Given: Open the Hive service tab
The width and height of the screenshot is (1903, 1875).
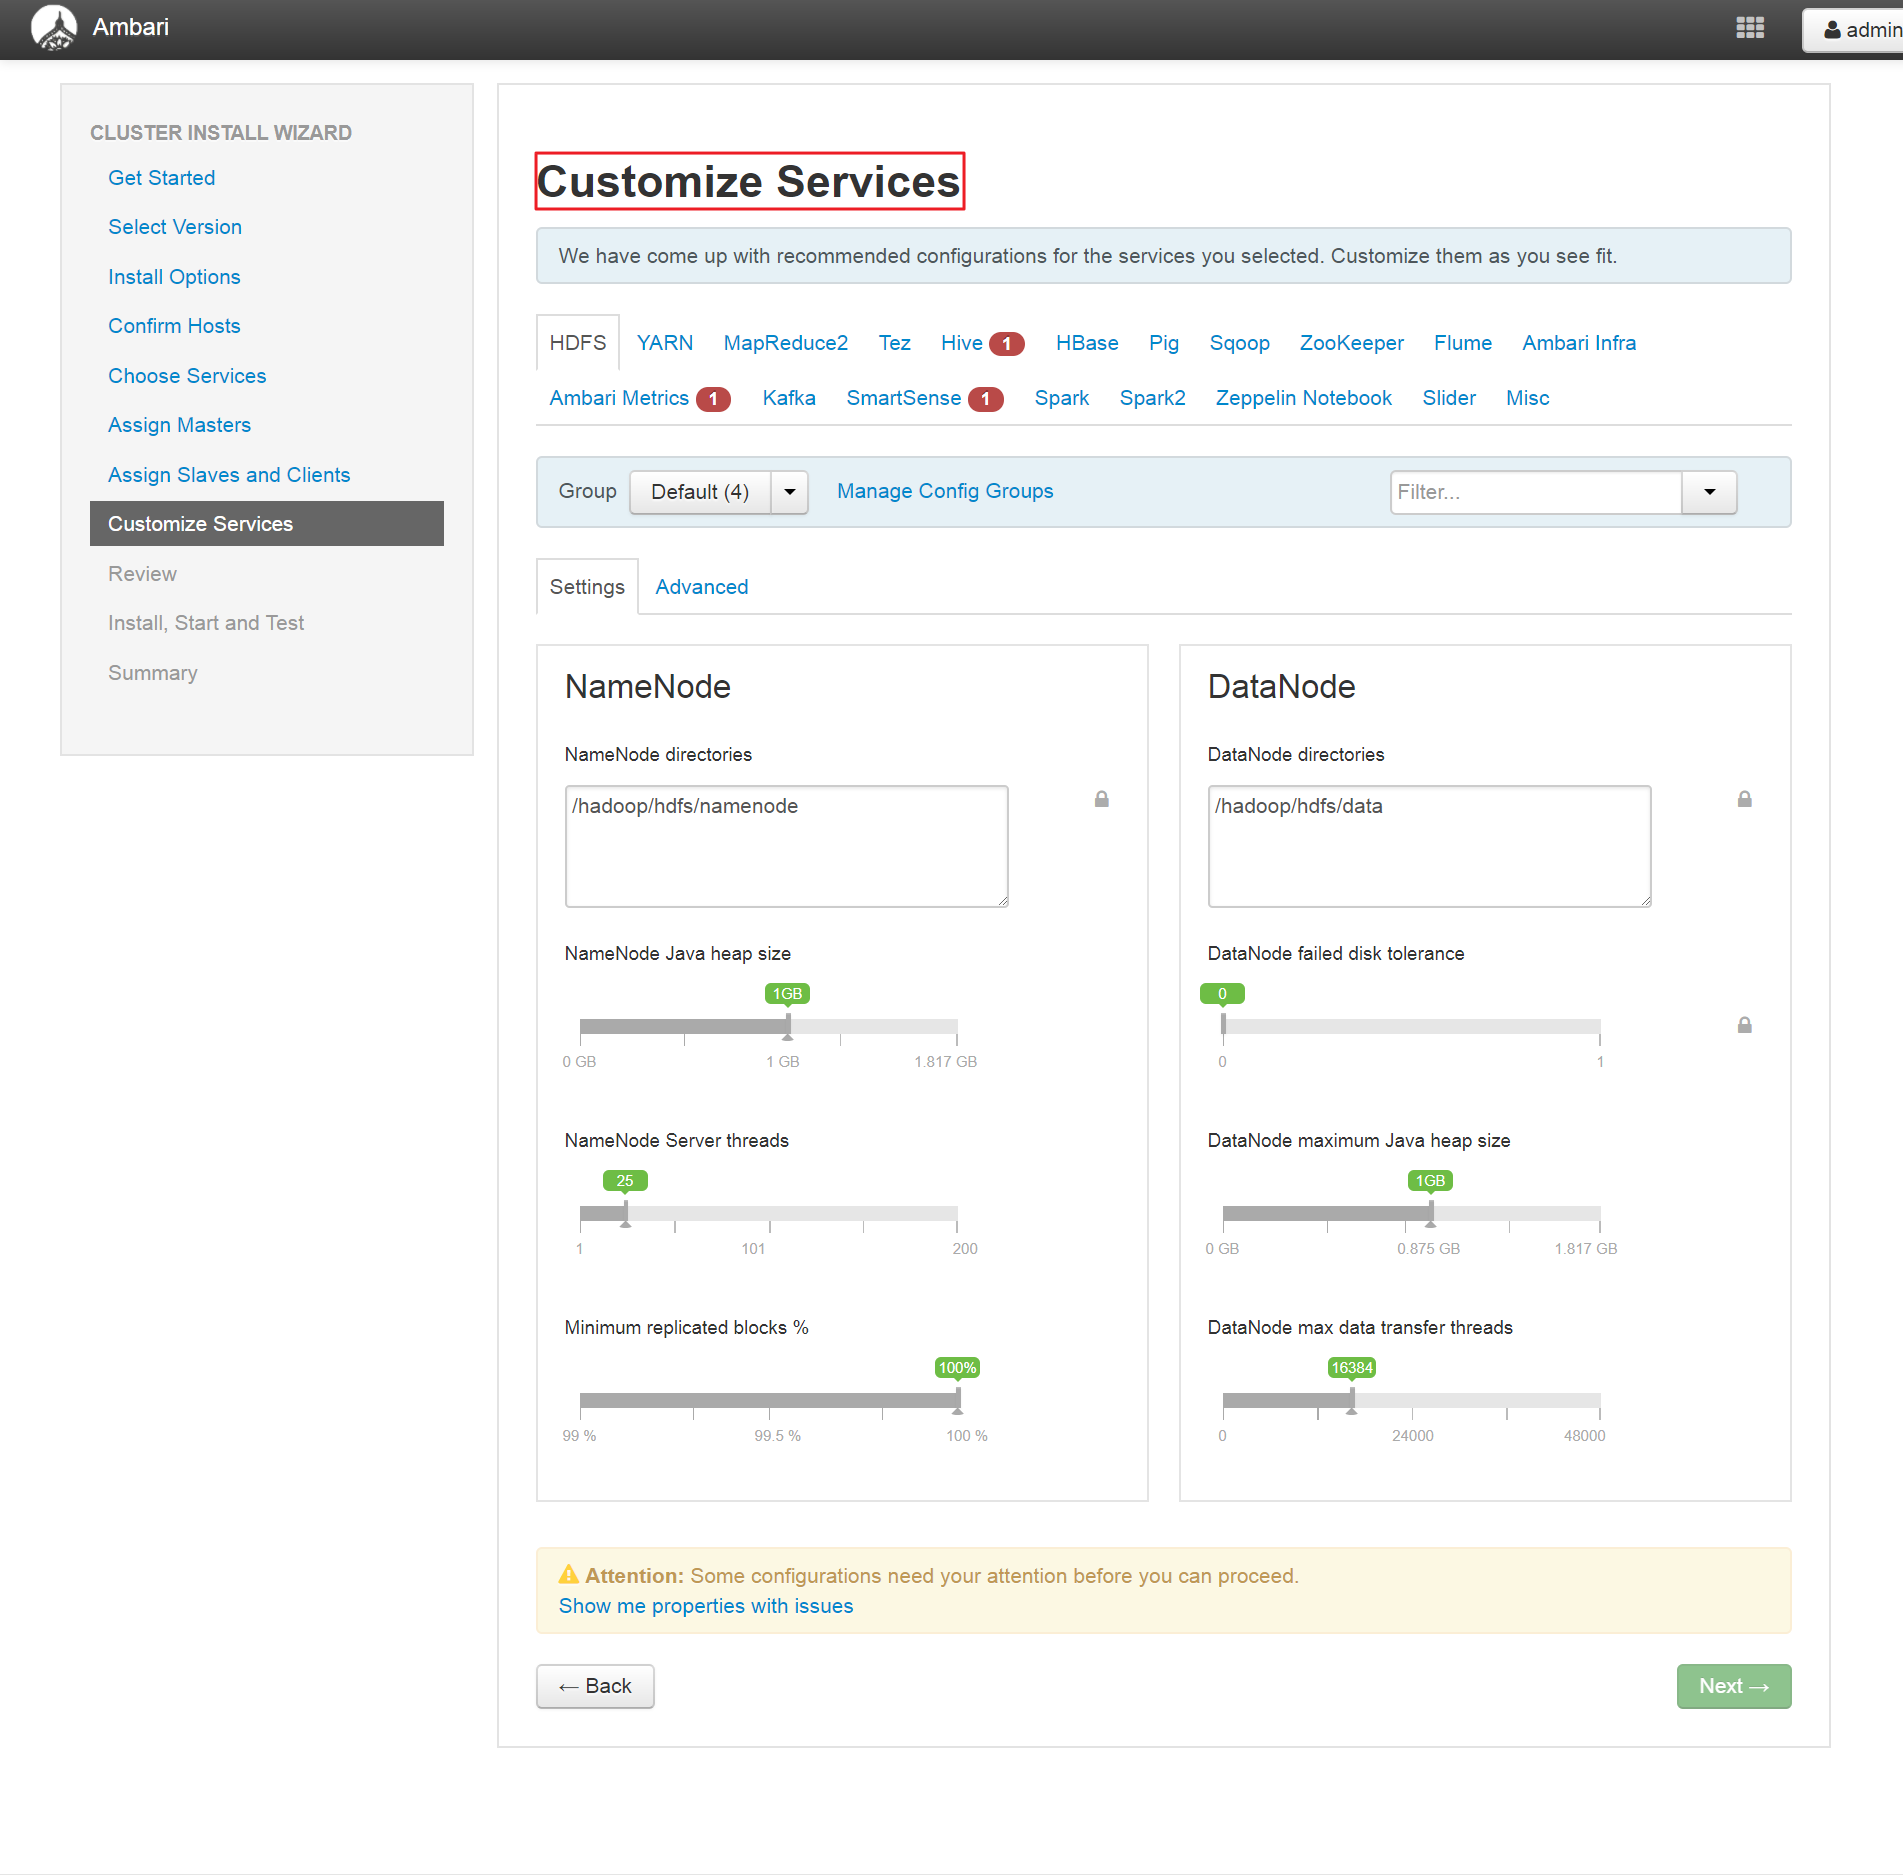Looking at the screenshot, I should 962,343.
